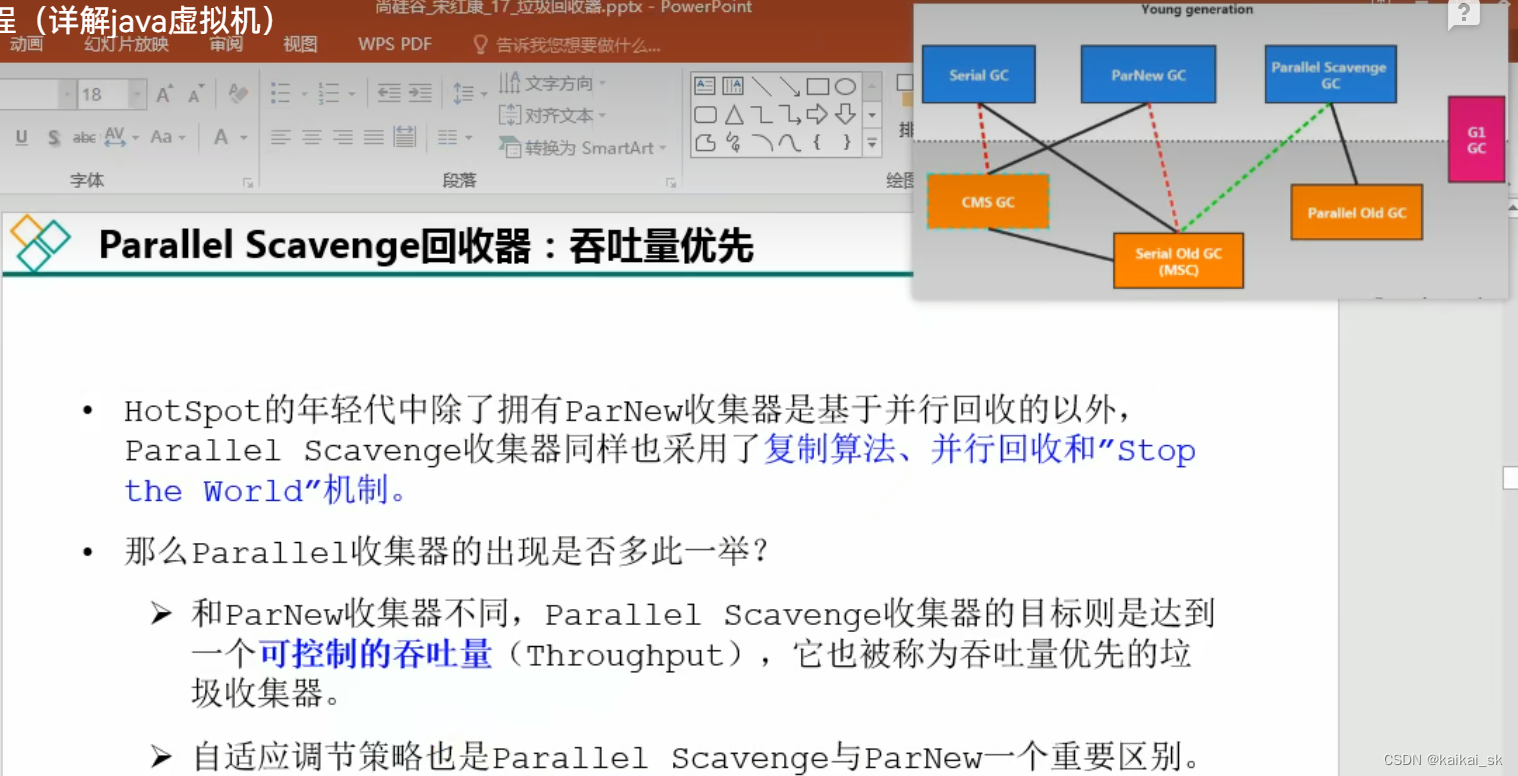The height and width of the screenshot is (776, 1518).
Task: Decrease the font size with the smaller A button
Action: pos(196,94)
